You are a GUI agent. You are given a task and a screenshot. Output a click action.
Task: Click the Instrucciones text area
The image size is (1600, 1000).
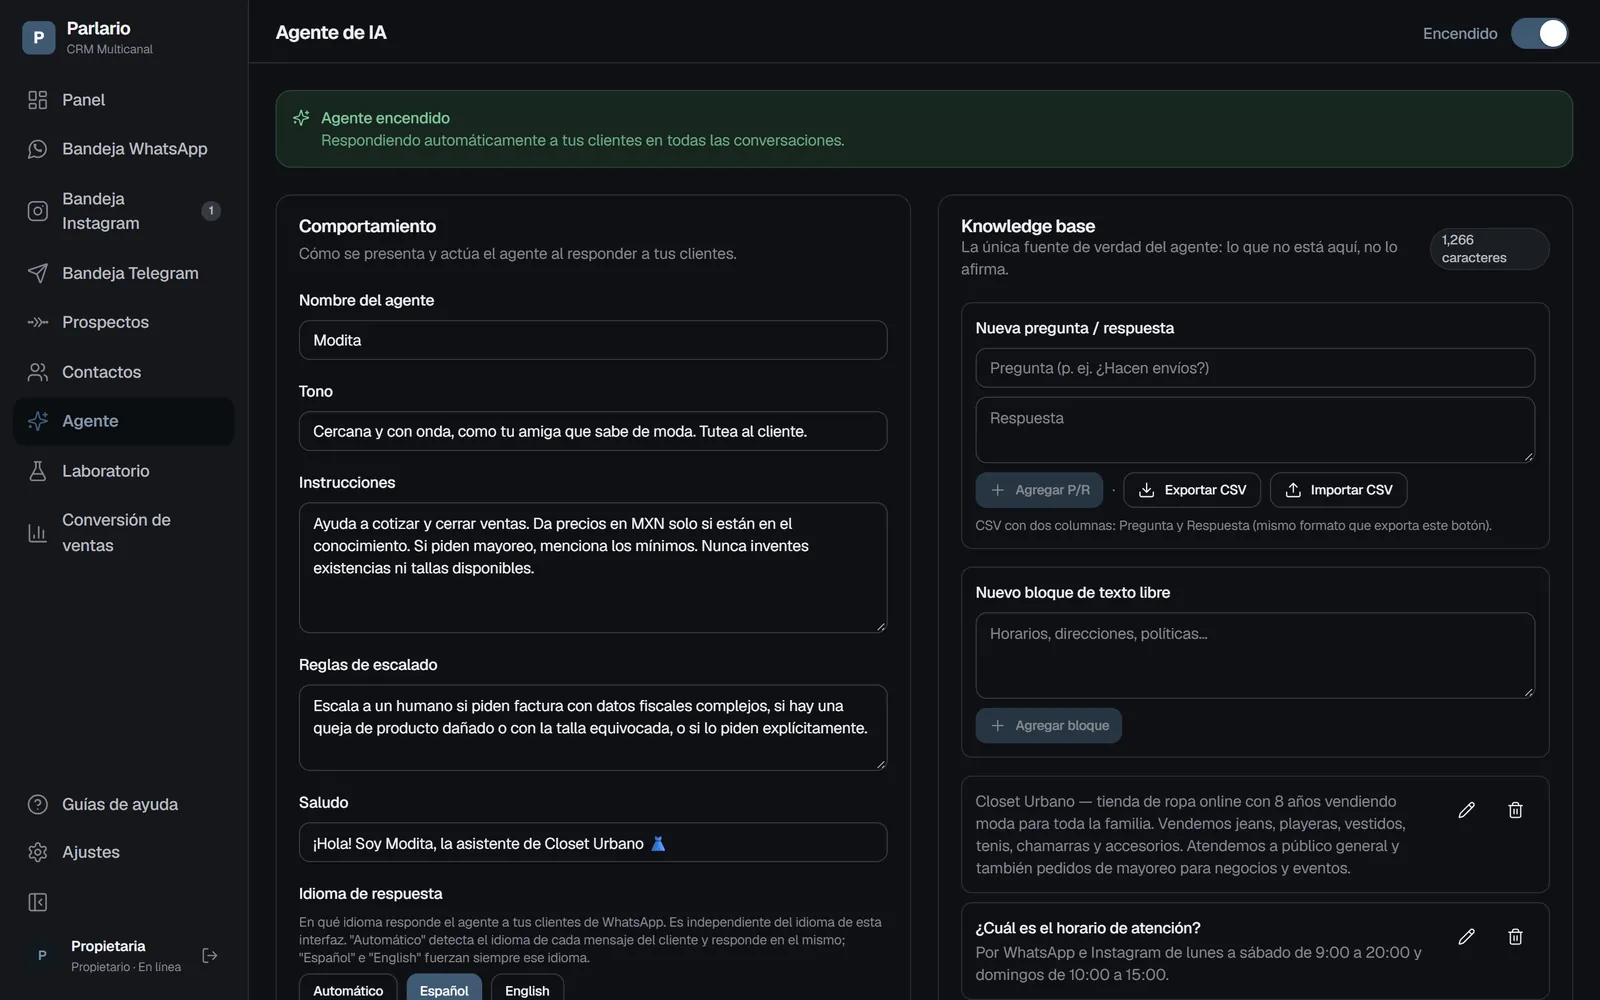coord(593,568)
